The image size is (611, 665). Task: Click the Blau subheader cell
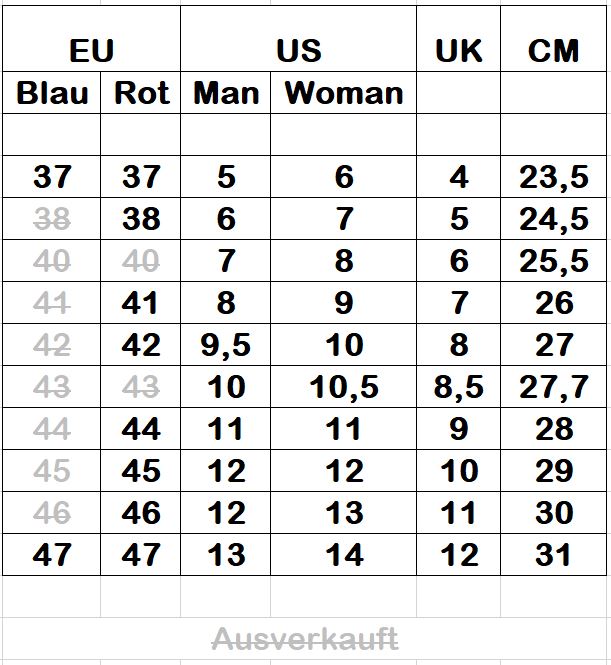pos(52,92)
